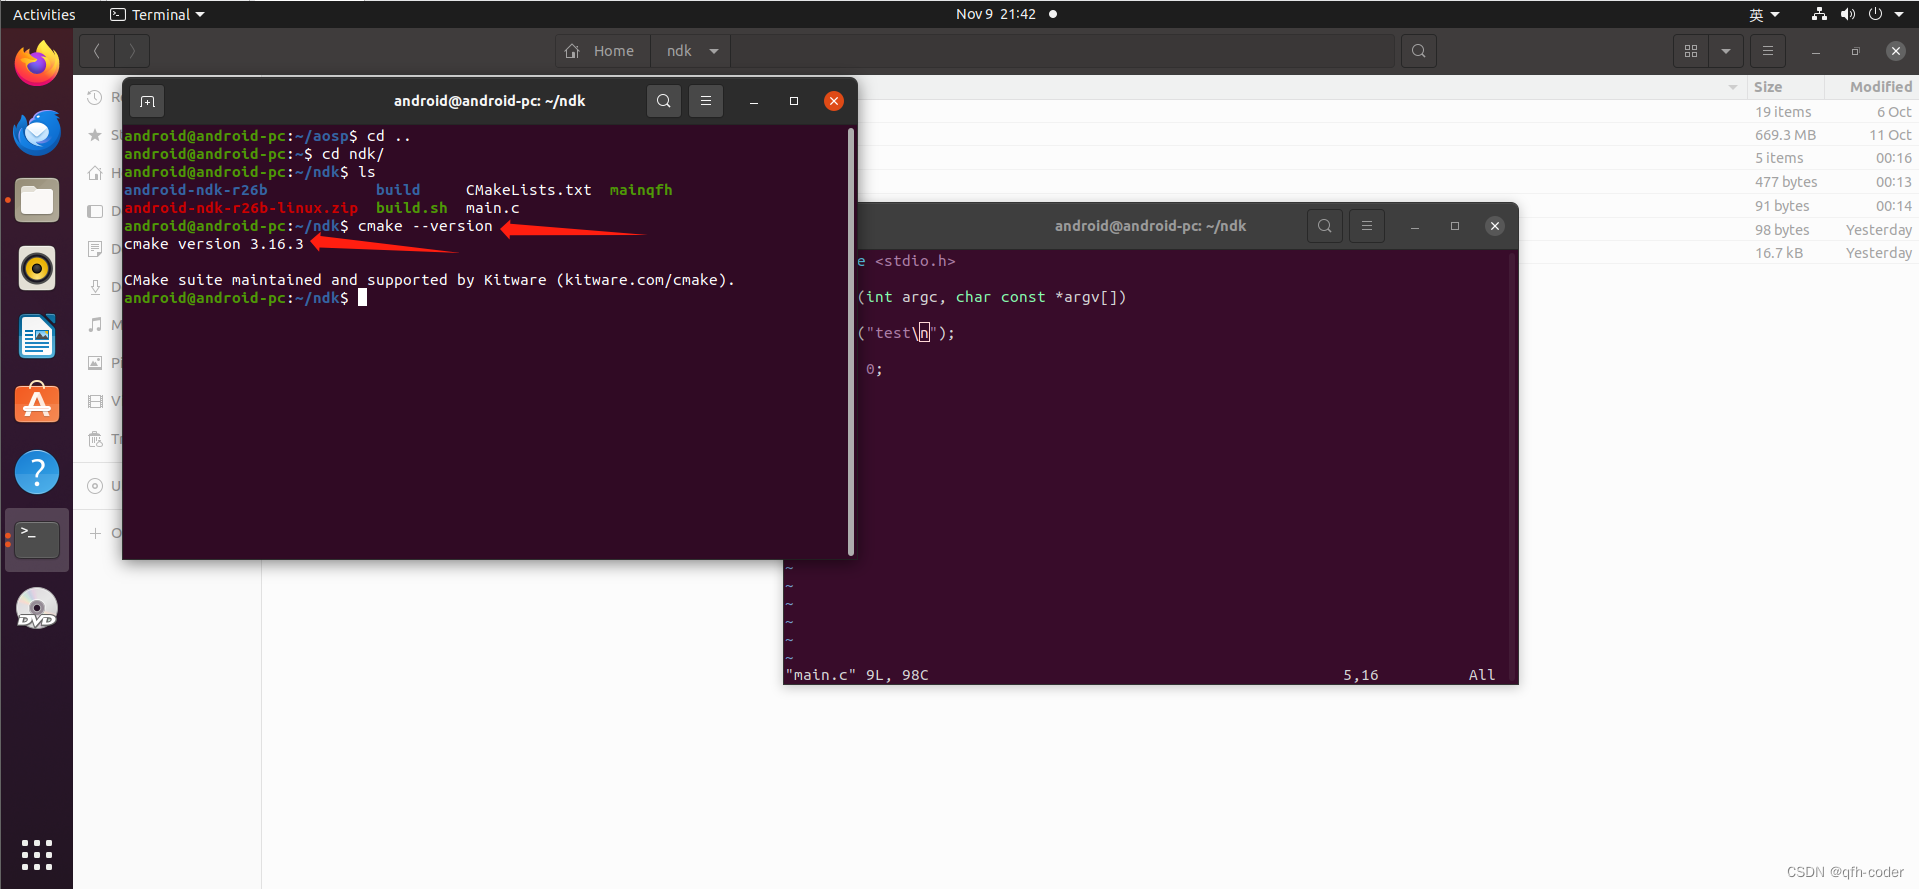1919x889 pixels.
Task: Open network status icon in top bar
Action: pyautogui.click(x=1819, y=14)
